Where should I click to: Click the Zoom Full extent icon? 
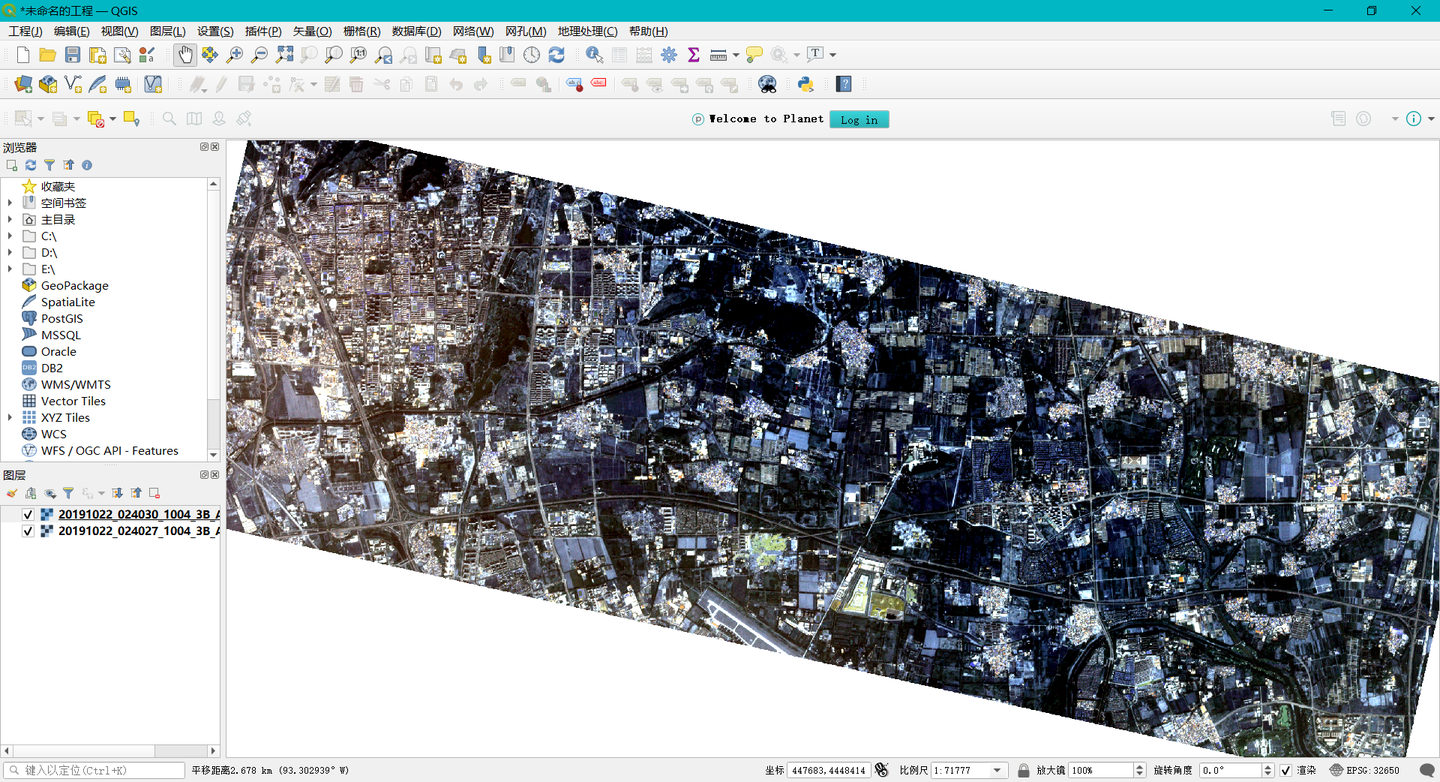[x=285, y=55]
